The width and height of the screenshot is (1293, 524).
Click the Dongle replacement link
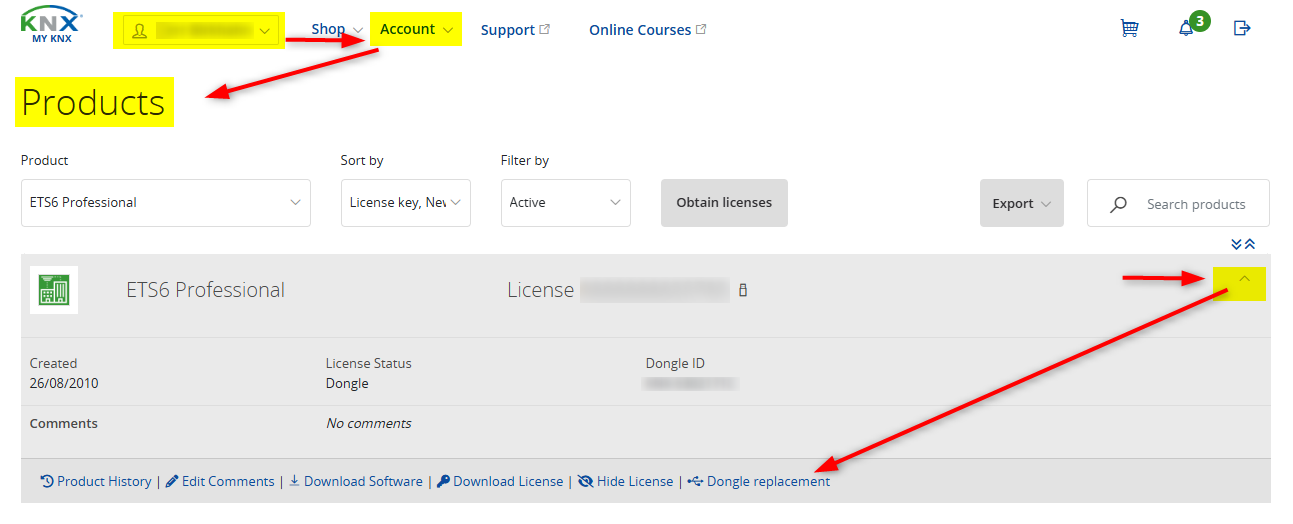click(x=759, y=481)
